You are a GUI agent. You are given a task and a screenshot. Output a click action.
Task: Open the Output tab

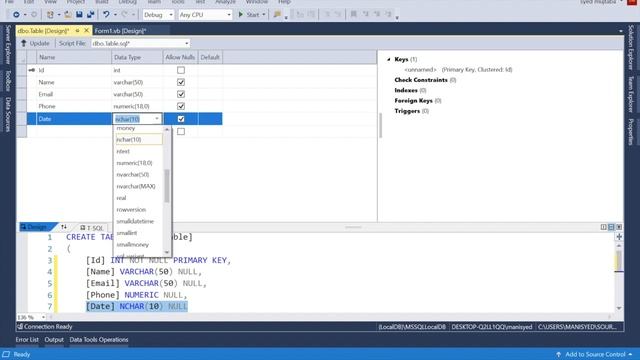point(54,340)
